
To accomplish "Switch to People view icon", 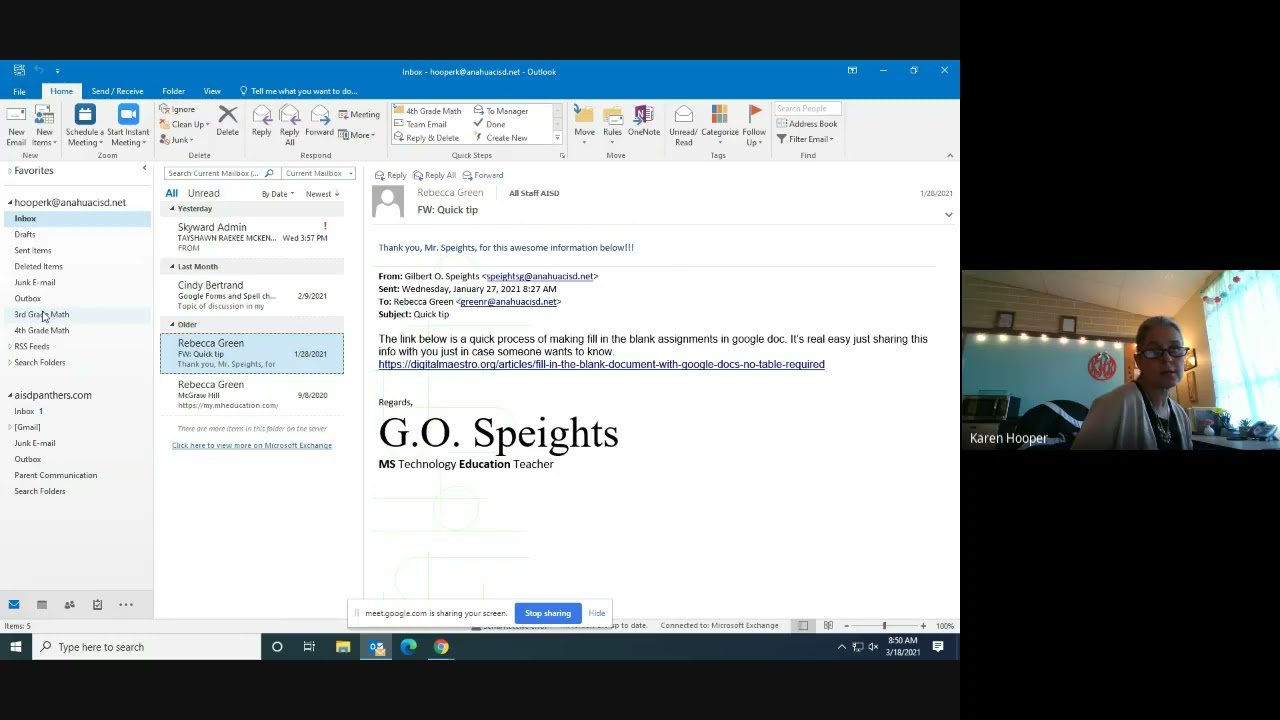I will point(70,604).
